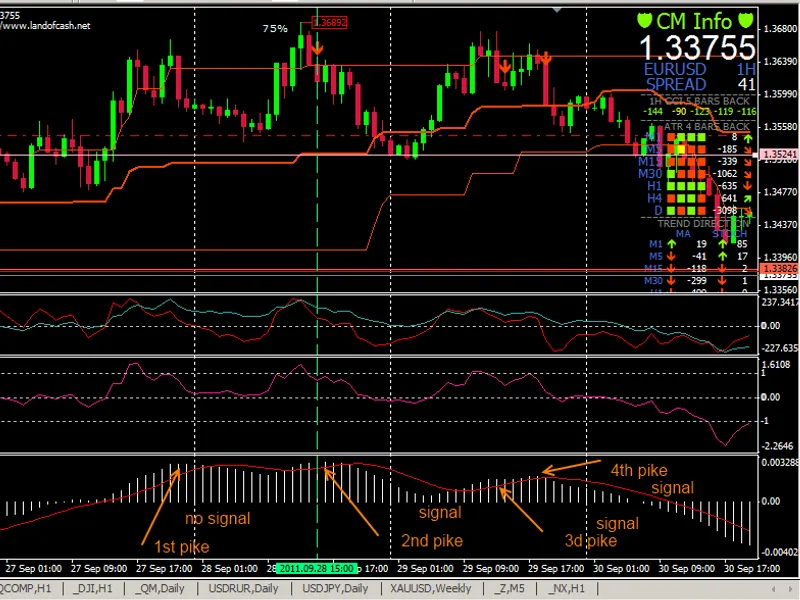The width and height of the screenshot is (800, 600).
Task: Click the right green shield CM Info icon
Action: pos(746,21)
